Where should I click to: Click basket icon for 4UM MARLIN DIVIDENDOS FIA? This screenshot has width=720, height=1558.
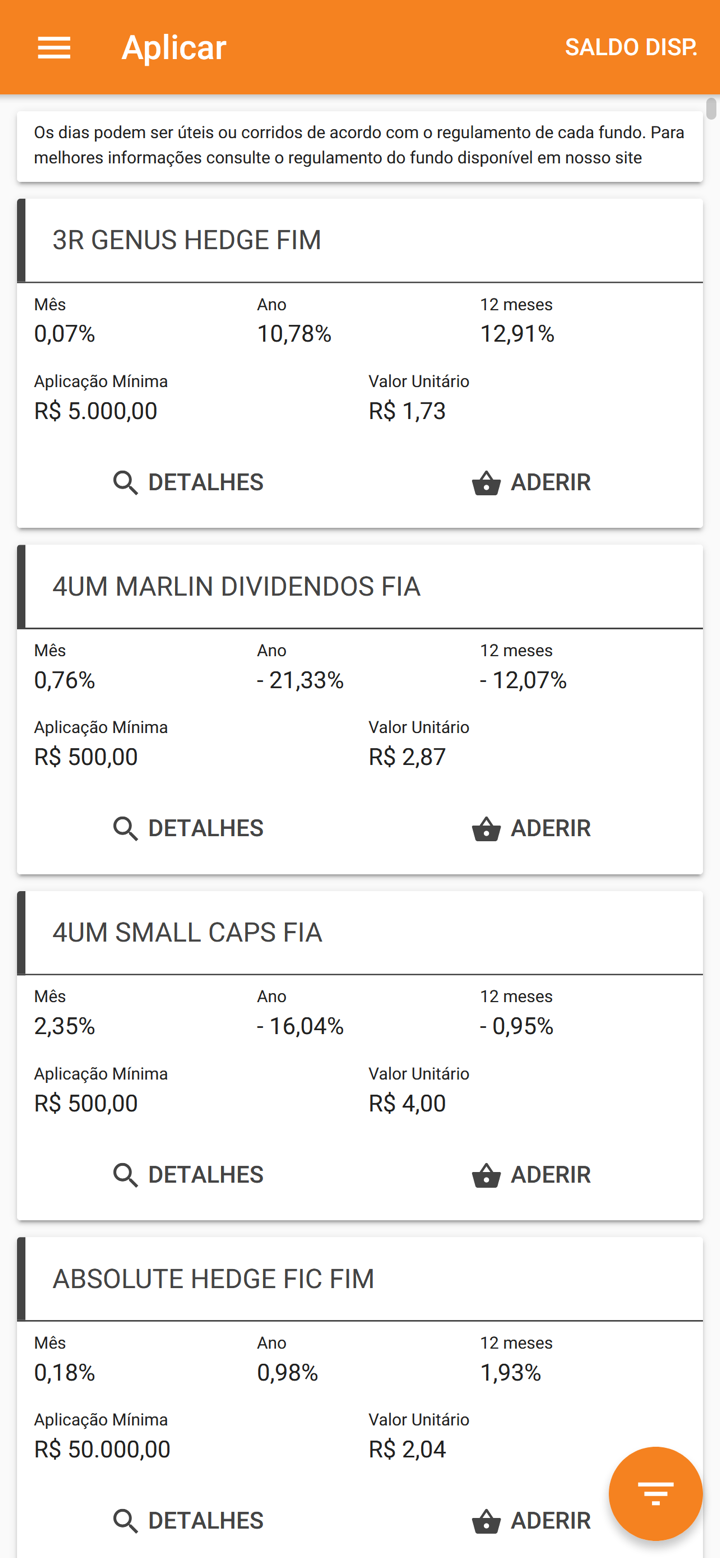coord(486,829)
